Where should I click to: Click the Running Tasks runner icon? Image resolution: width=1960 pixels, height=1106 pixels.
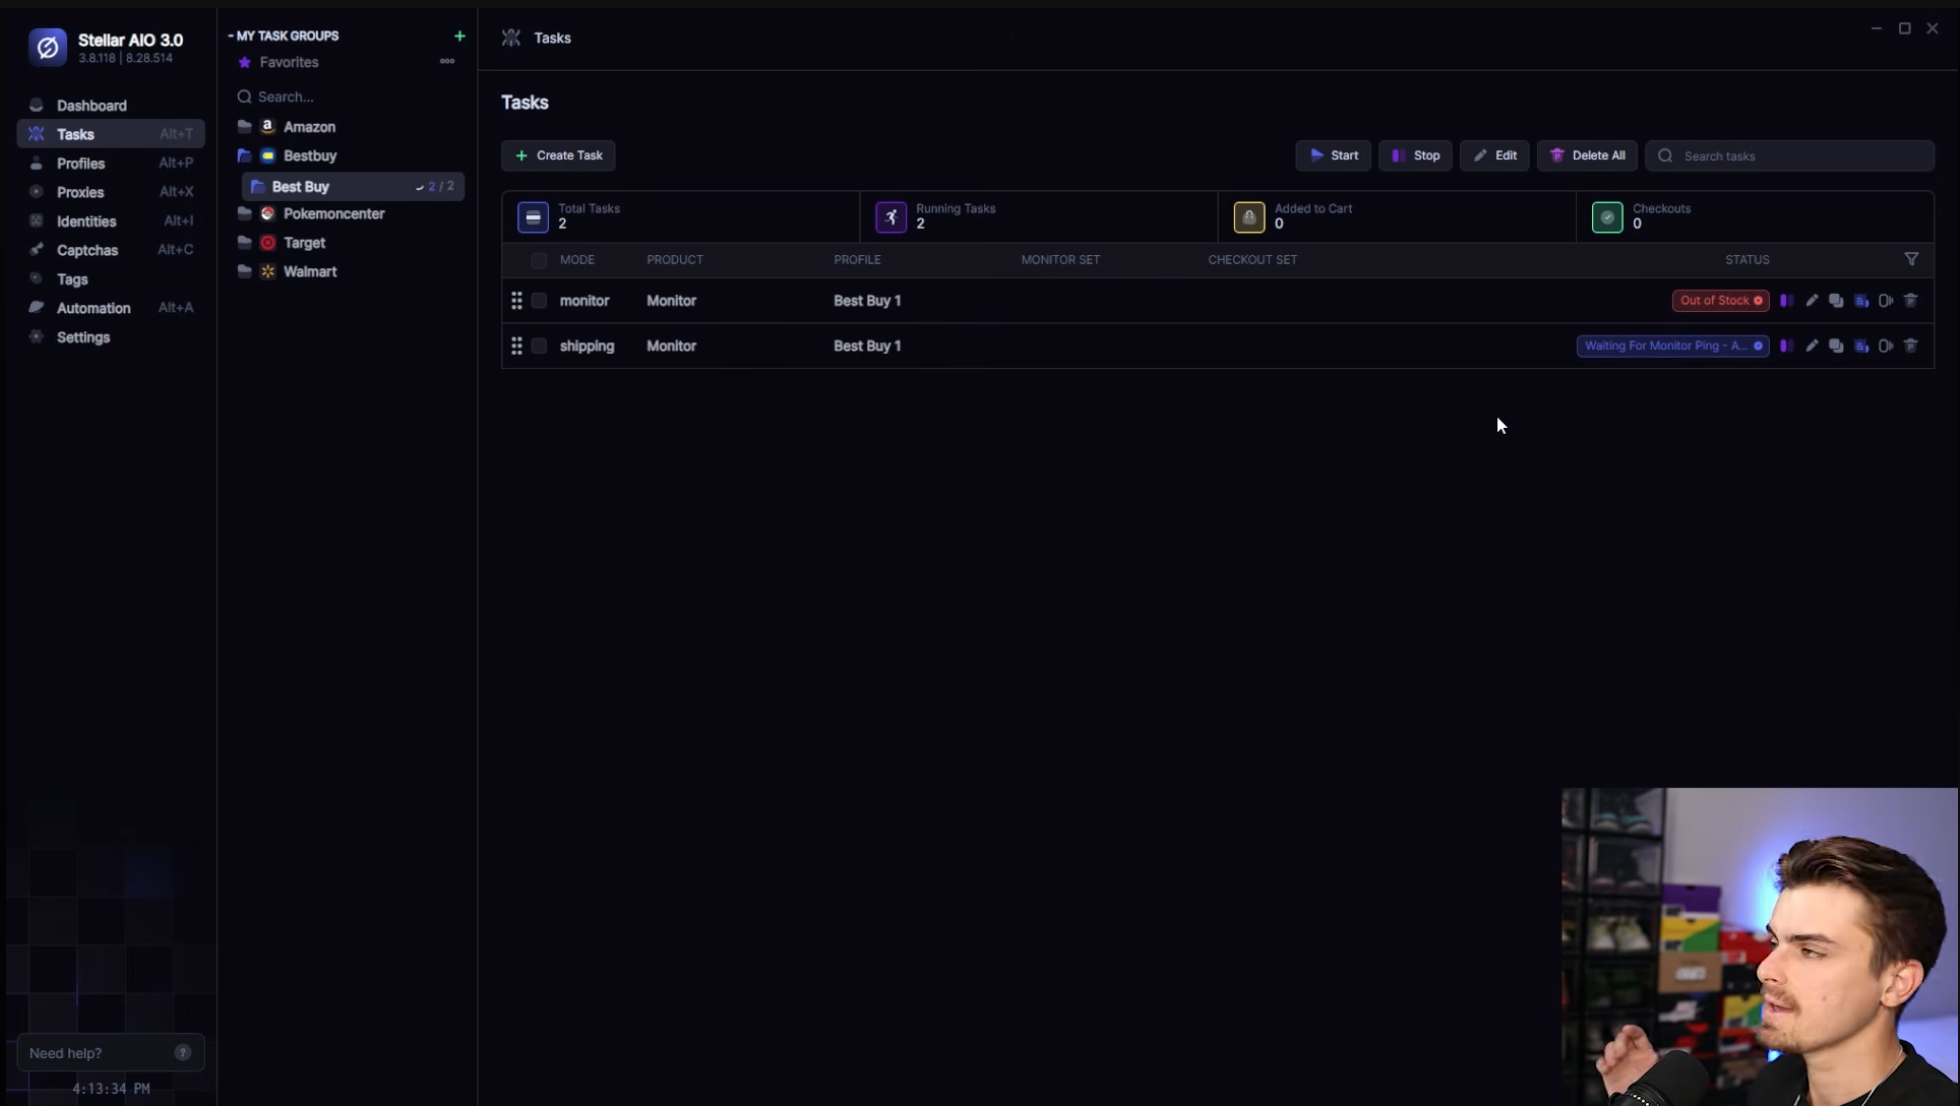[x=891, y=217]
